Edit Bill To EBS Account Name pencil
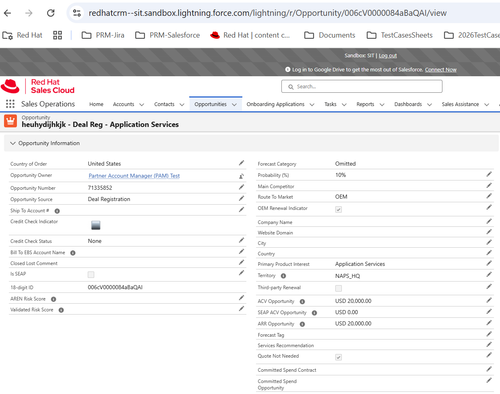 (242, 252)
